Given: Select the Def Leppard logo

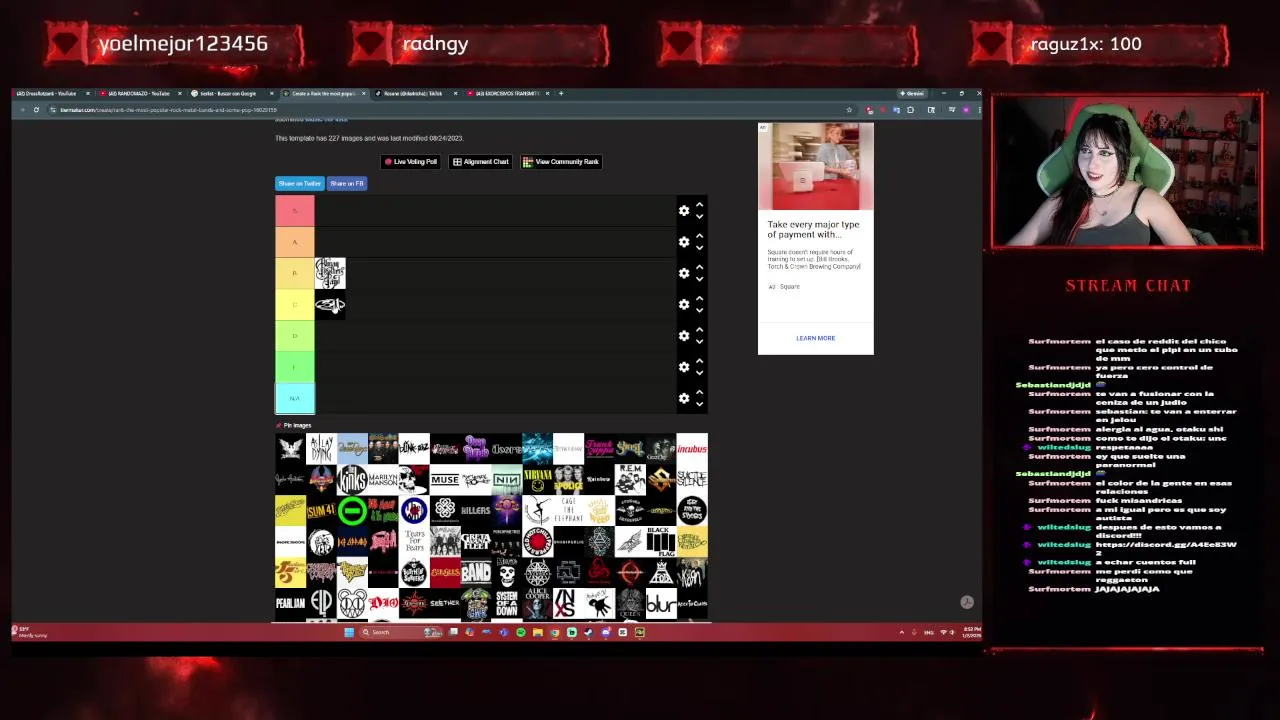Looking at the screenshot, I should pyautogui.click(x=352, y=541).
